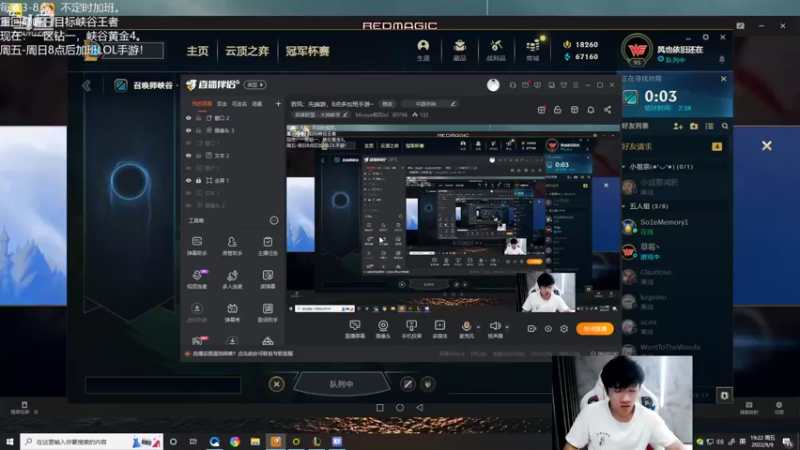Collapse 小祖宗 friend group
800x450 pixels.
pos(624,167)
